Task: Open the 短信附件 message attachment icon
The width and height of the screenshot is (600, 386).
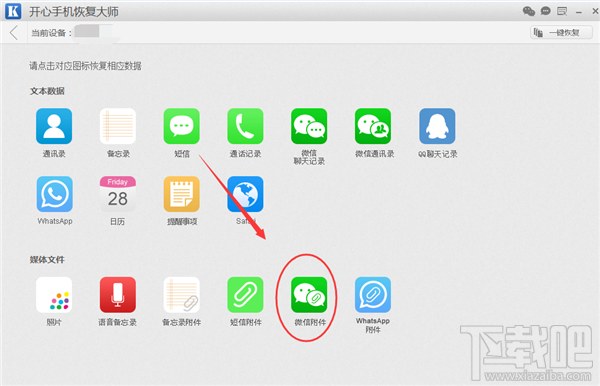Action: click(x=245, y=295)
